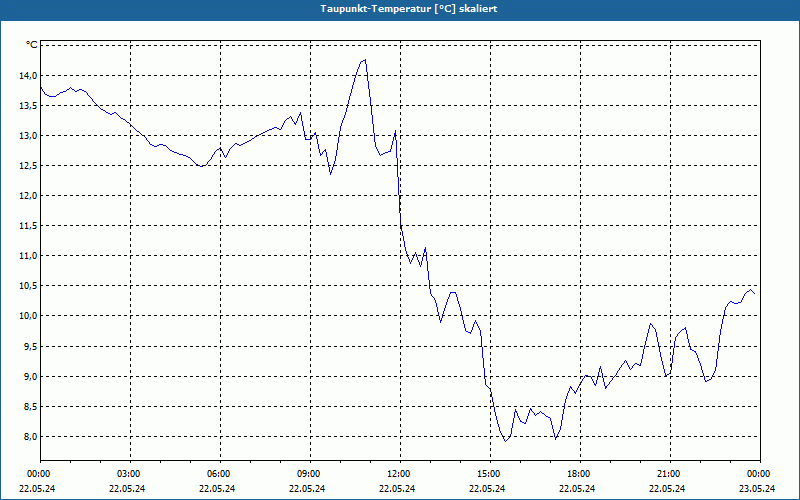
Task: Click the 23.05.24 date label
Action: pyautogui.click(x=758, y=488)
